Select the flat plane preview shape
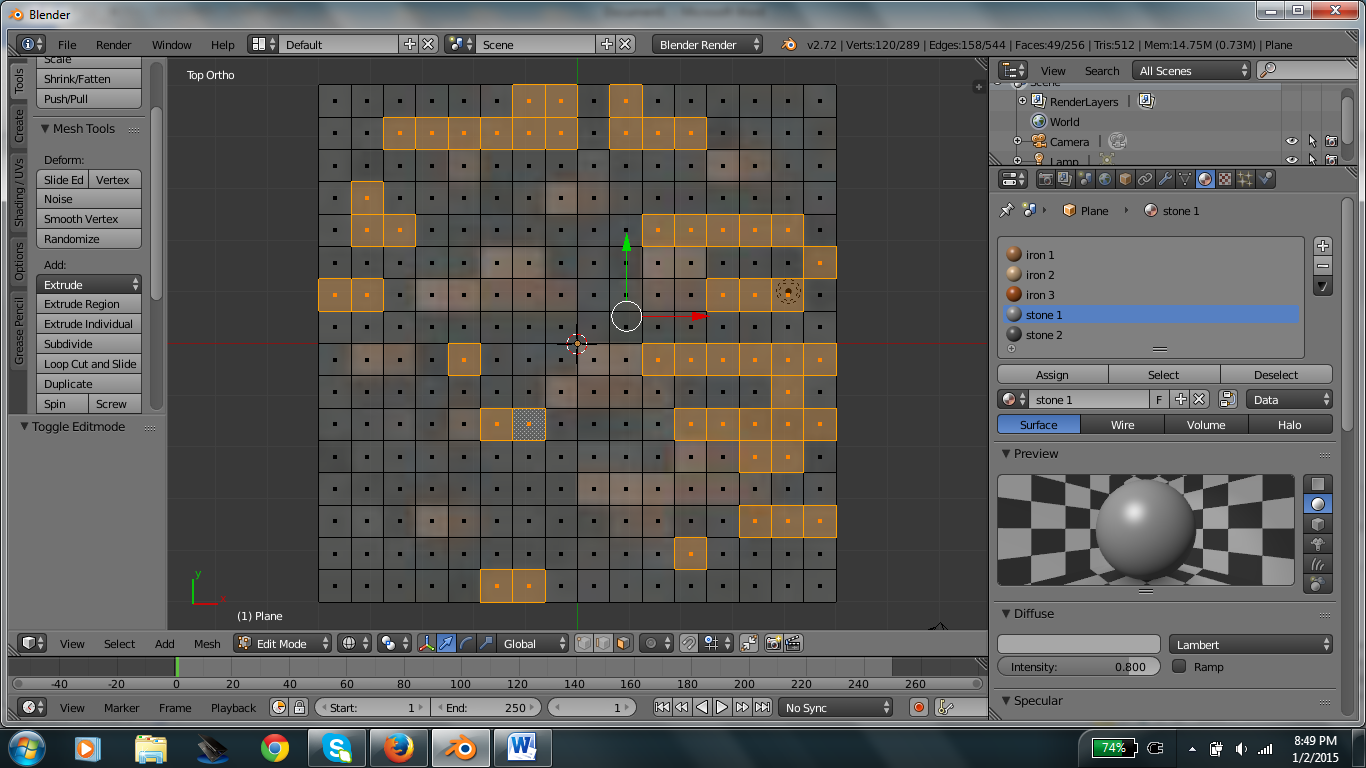Image resolution: width=1366 pixels, height=768 pixels. point(1319,484)
